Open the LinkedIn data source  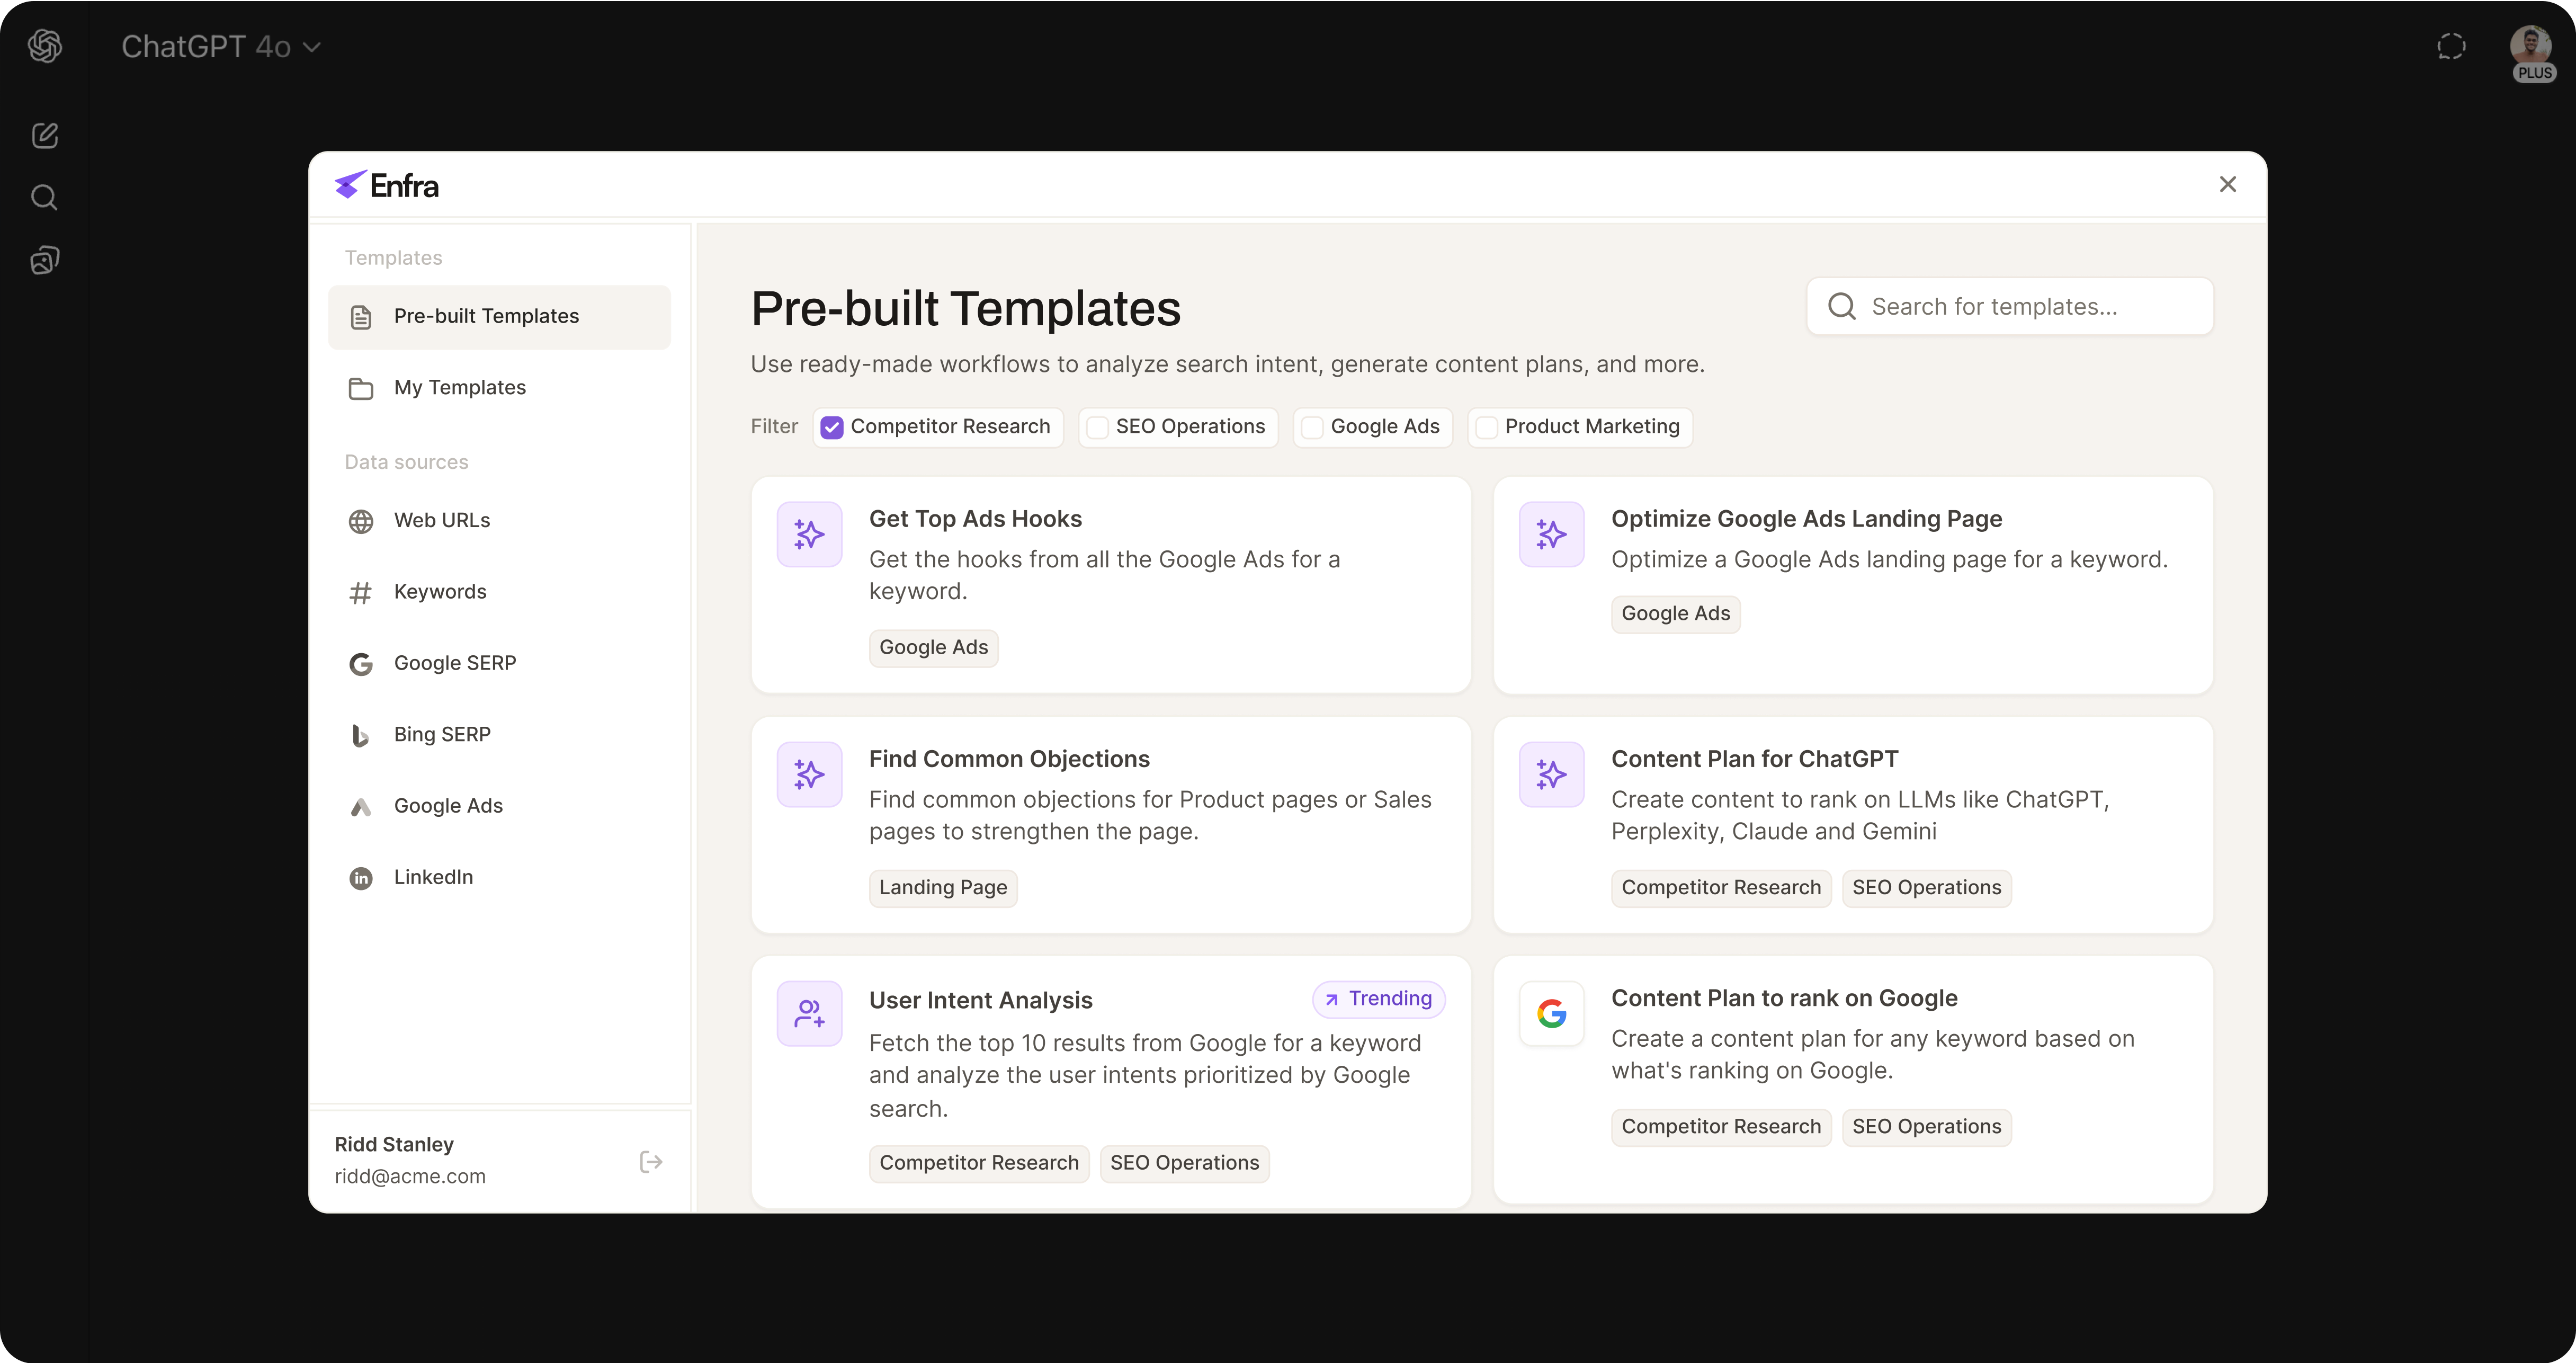click(x=433, y=877)
